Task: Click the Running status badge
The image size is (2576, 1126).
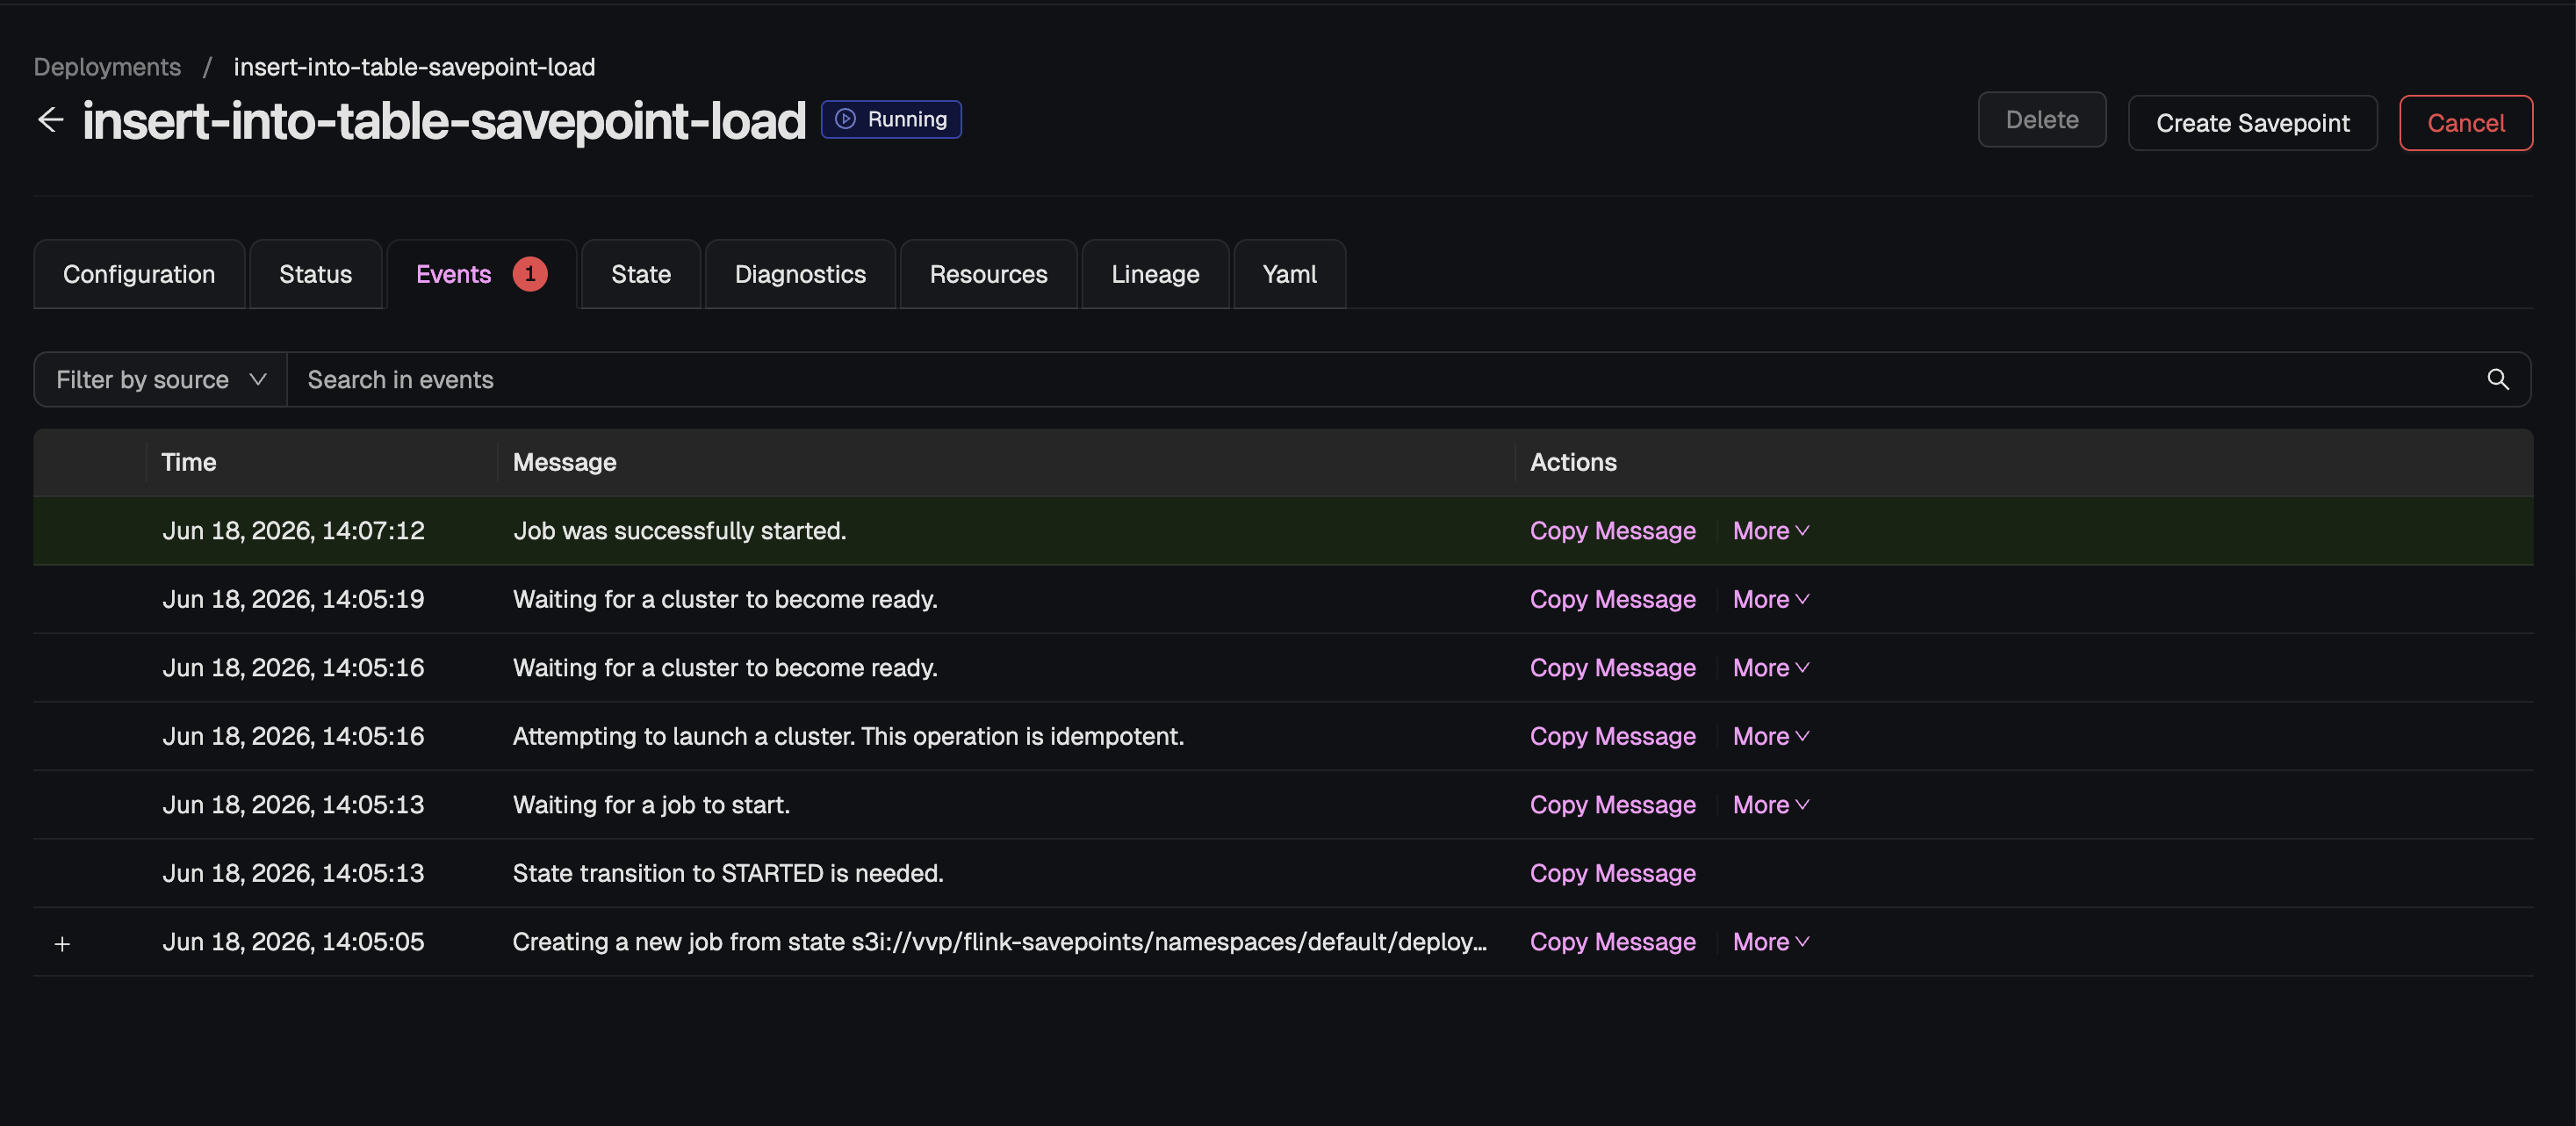Action: pos(891,119)
